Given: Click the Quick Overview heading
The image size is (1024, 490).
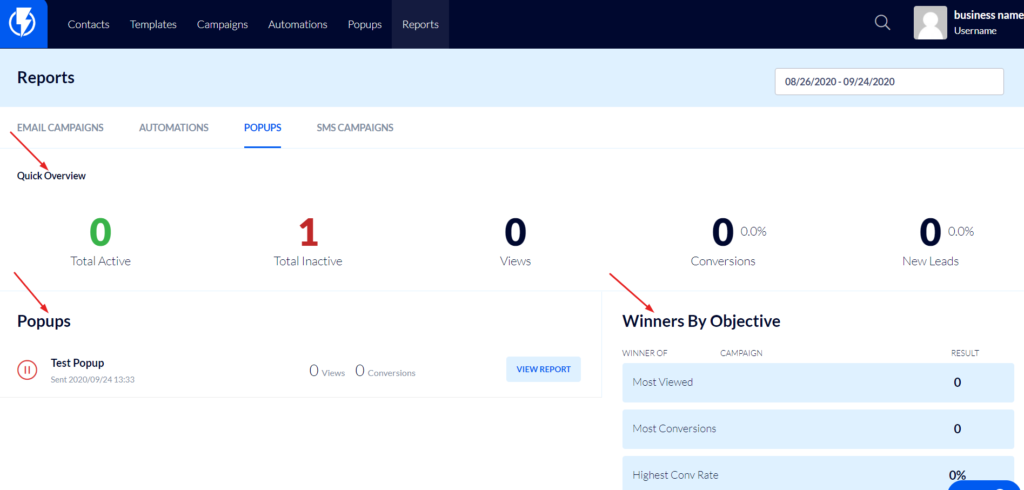Looking at the screenshot, I should point(51,176).
